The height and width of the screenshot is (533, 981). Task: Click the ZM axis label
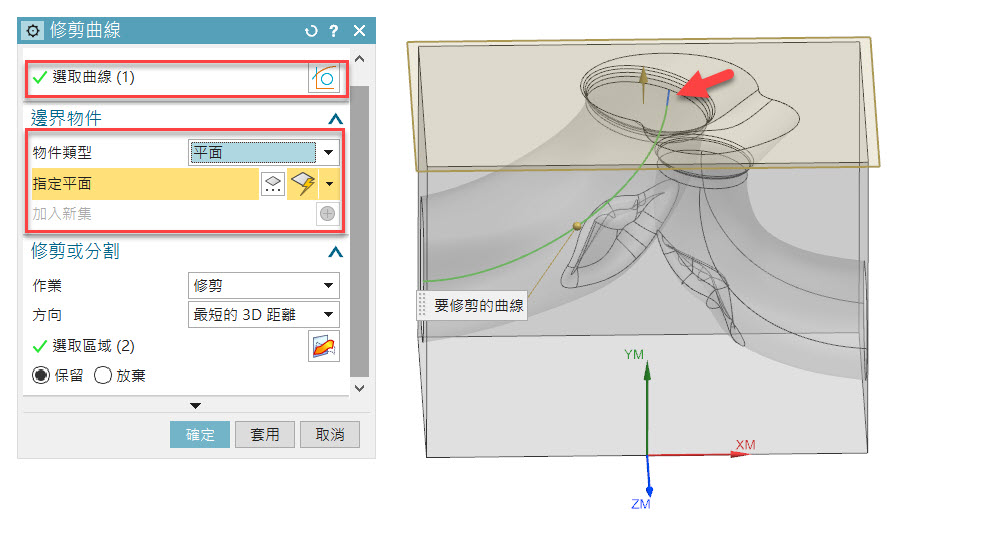(x=641, y=504)
